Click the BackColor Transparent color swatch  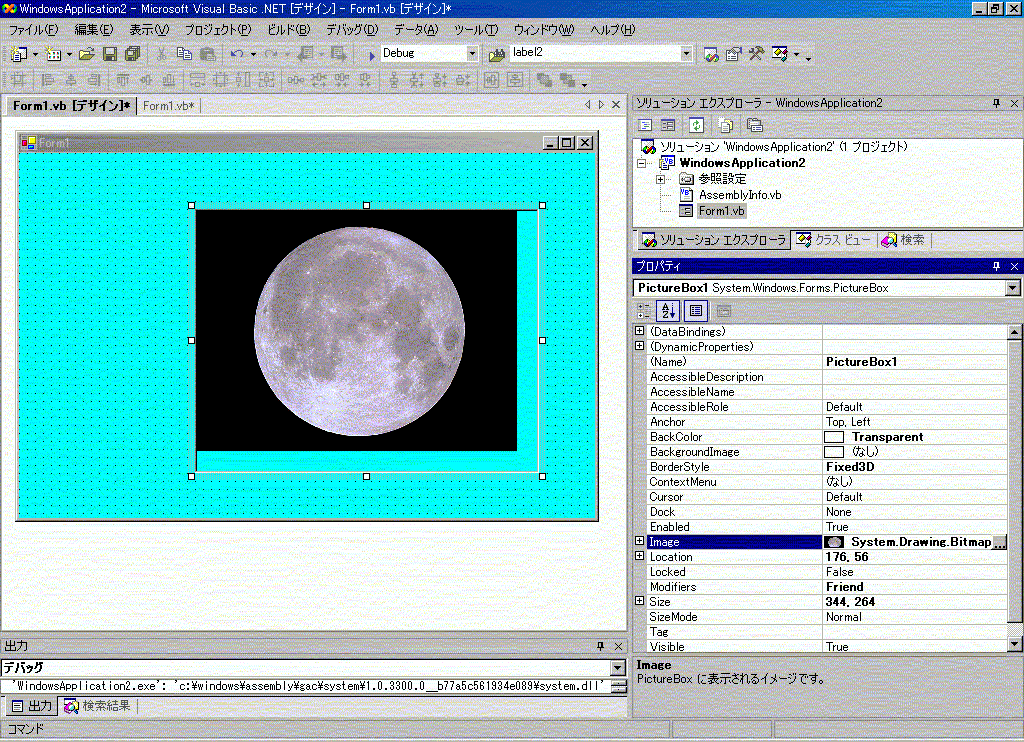click(x=834, y=437)
